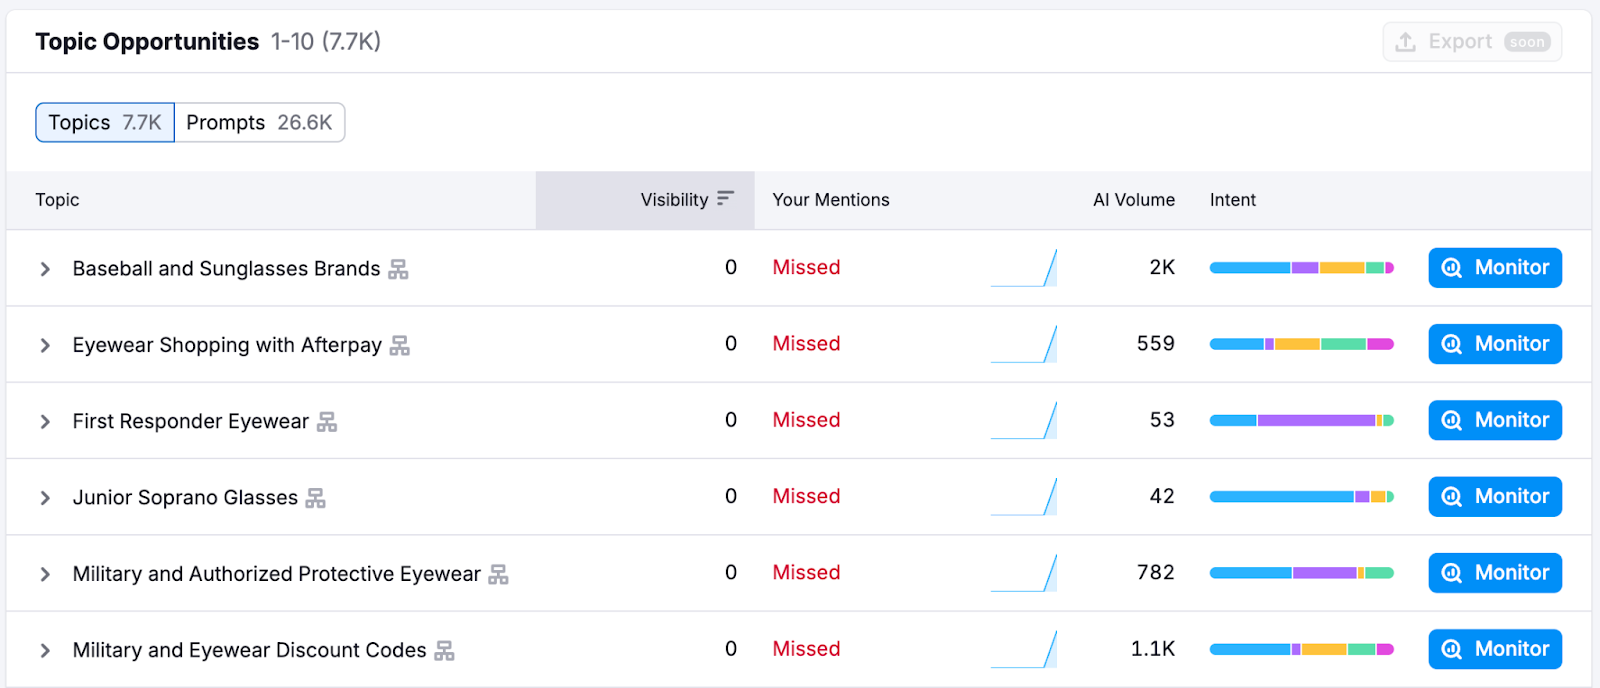This screenshot has width=1600, height=688.
Task: Switch to the Prompts 26.6K tab
Action: tap(259, 122)
